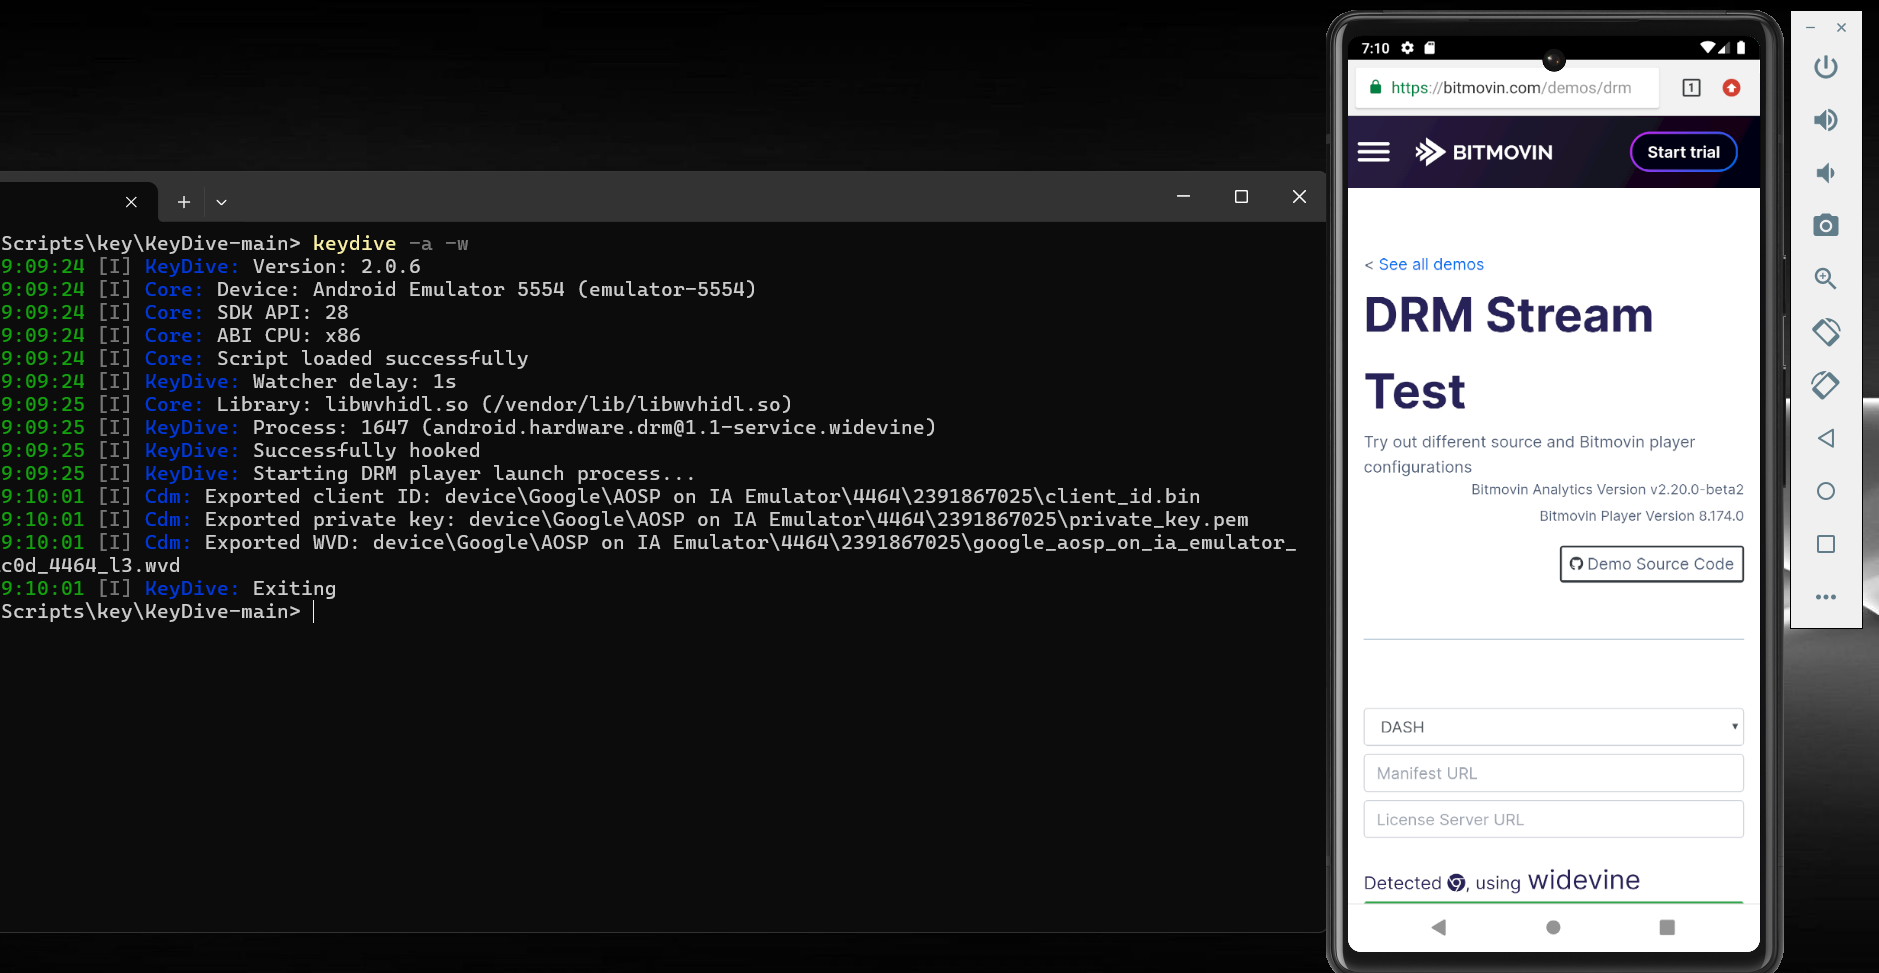
Task: Open the Bitmovin hamburger menu
Action: [1374, 152]
